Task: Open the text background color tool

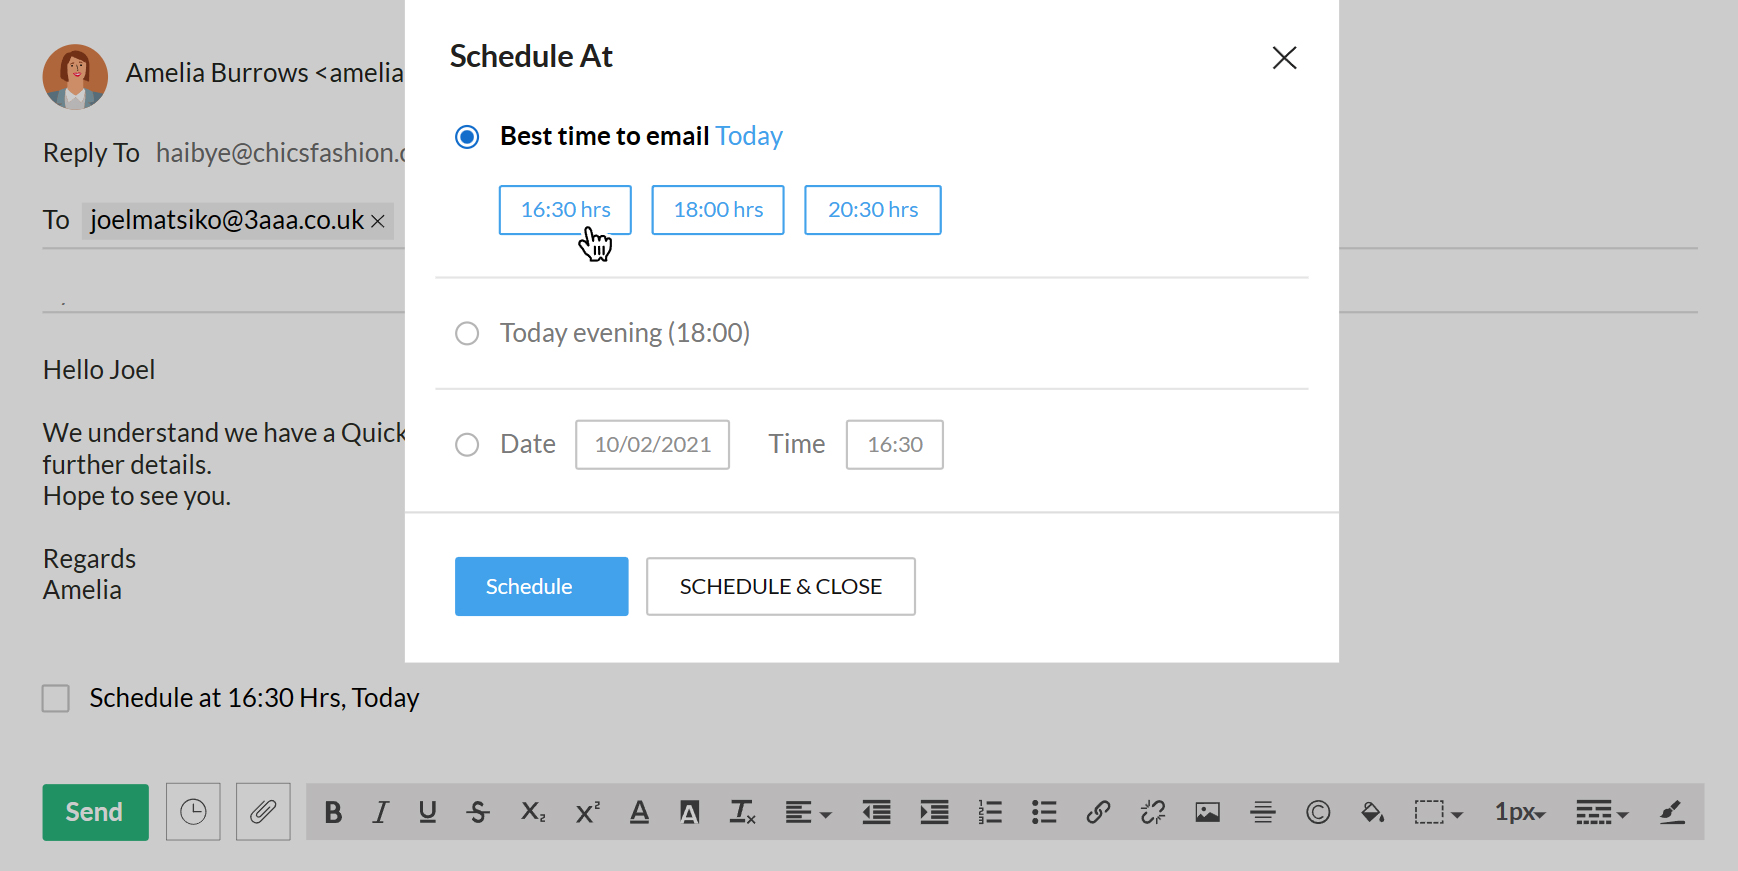Action: [x=690, y=812]
